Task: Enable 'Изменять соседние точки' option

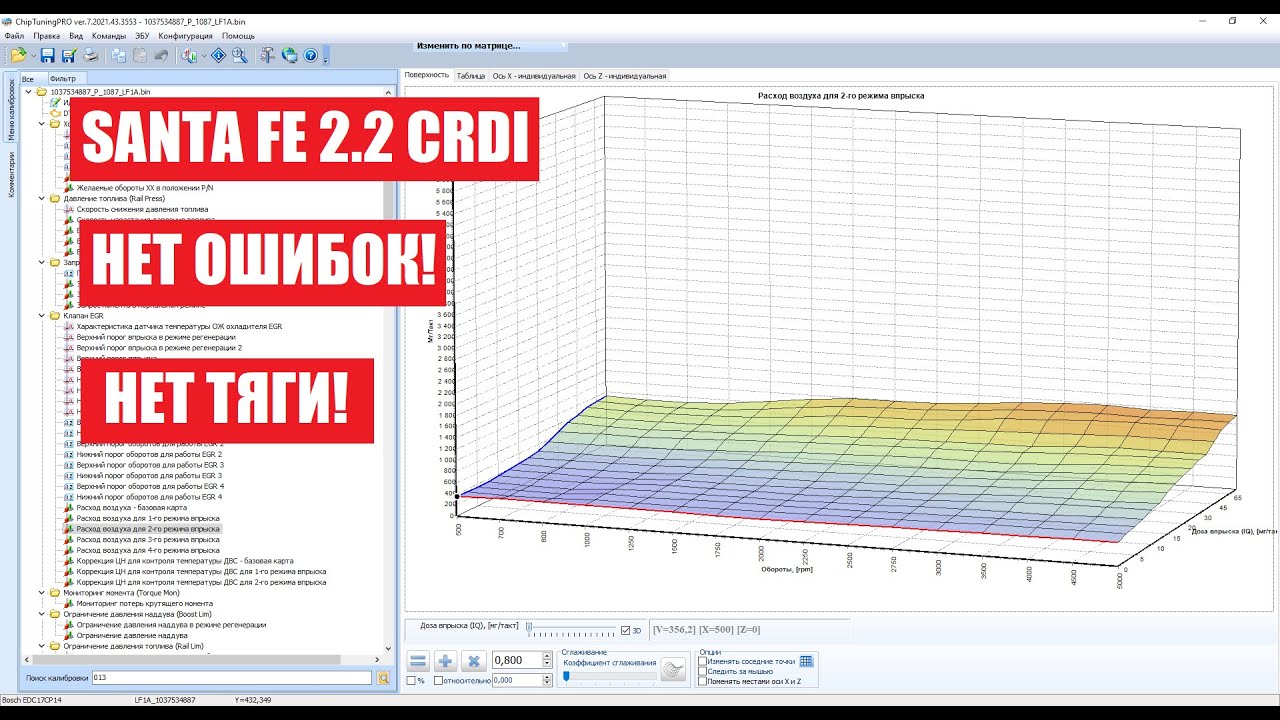Action: coord(702,661)
